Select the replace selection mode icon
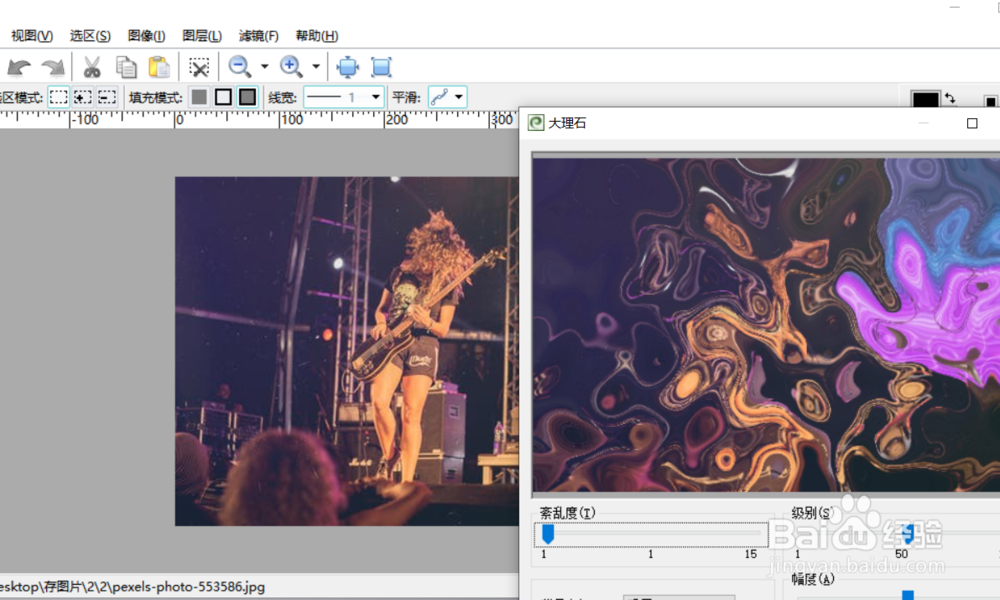Viewport: 1000px width, 600px height. 59,98
